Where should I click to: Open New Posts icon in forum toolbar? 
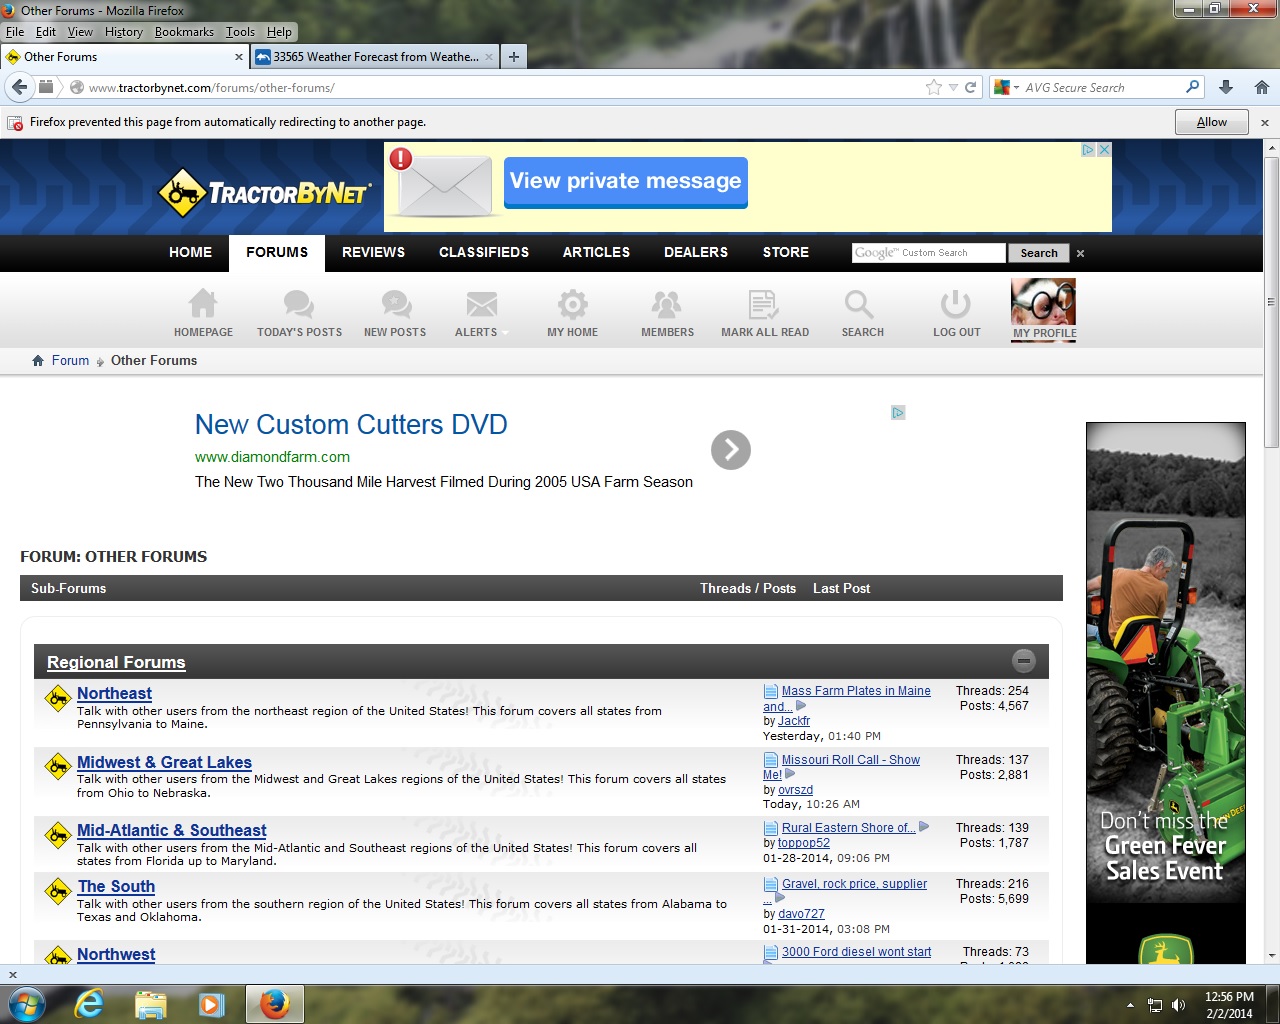click(x=395, y=304)
